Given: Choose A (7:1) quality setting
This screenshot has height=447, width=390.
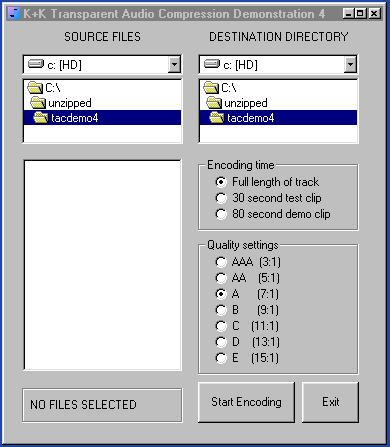Looking at the screenshot, I should pos(247,294).
